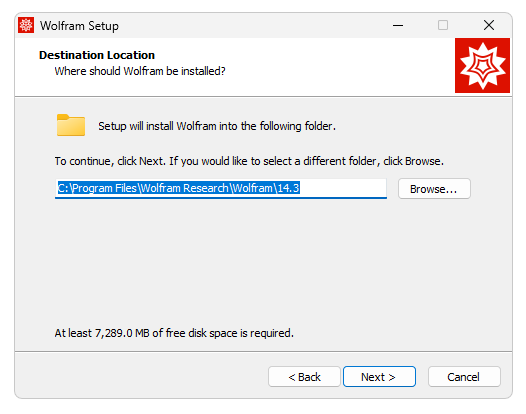Click inside the install folder path field
The image size is (526, 414).
point(221,189)
